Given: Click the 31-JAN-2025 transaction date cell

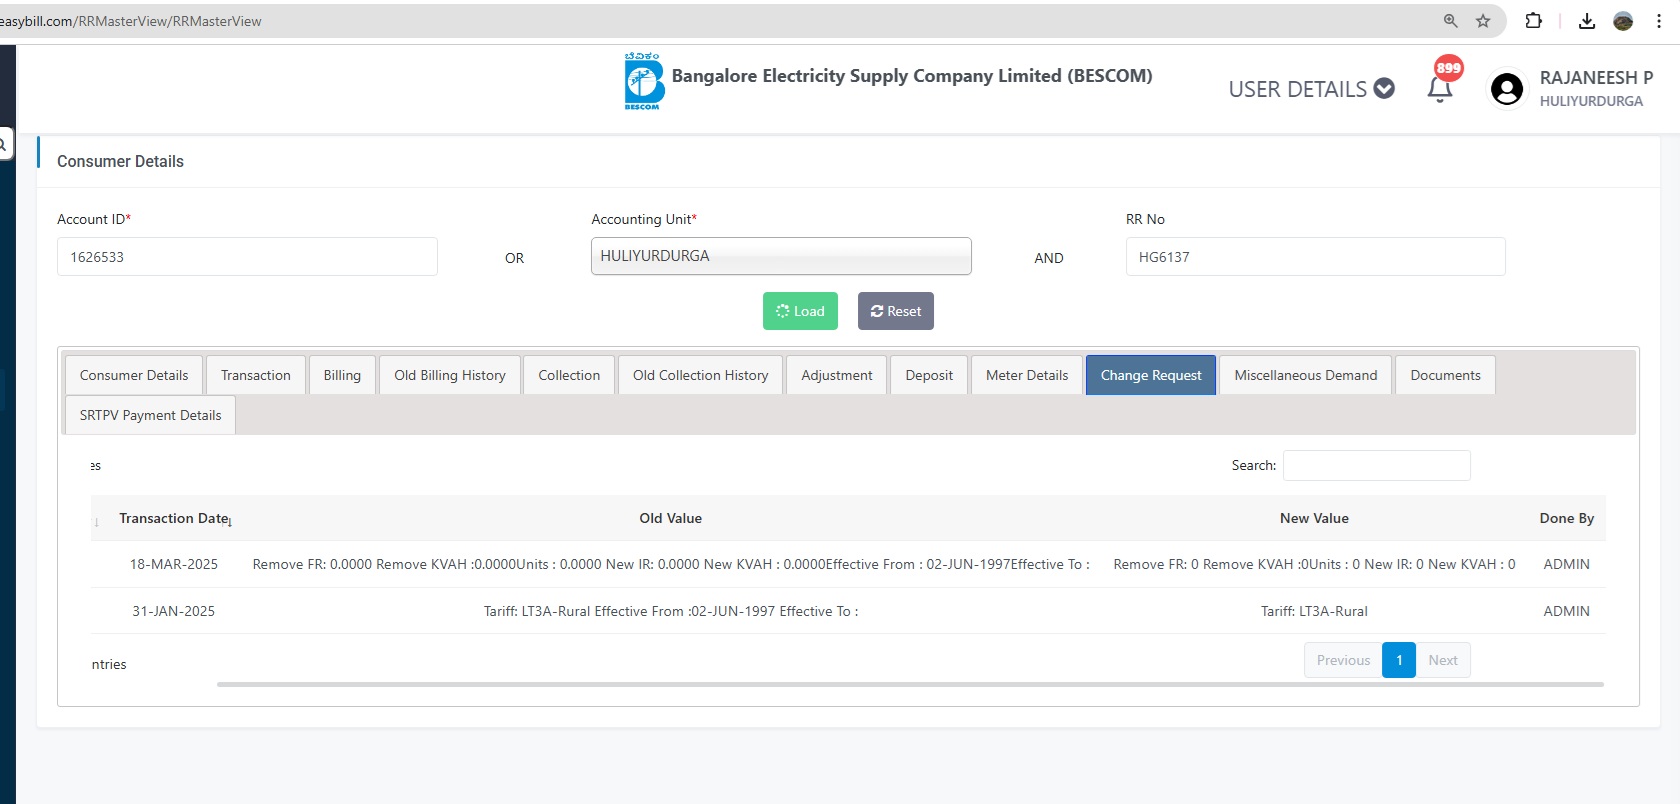Looking at the screenshot, I should (x=174, y=611).
